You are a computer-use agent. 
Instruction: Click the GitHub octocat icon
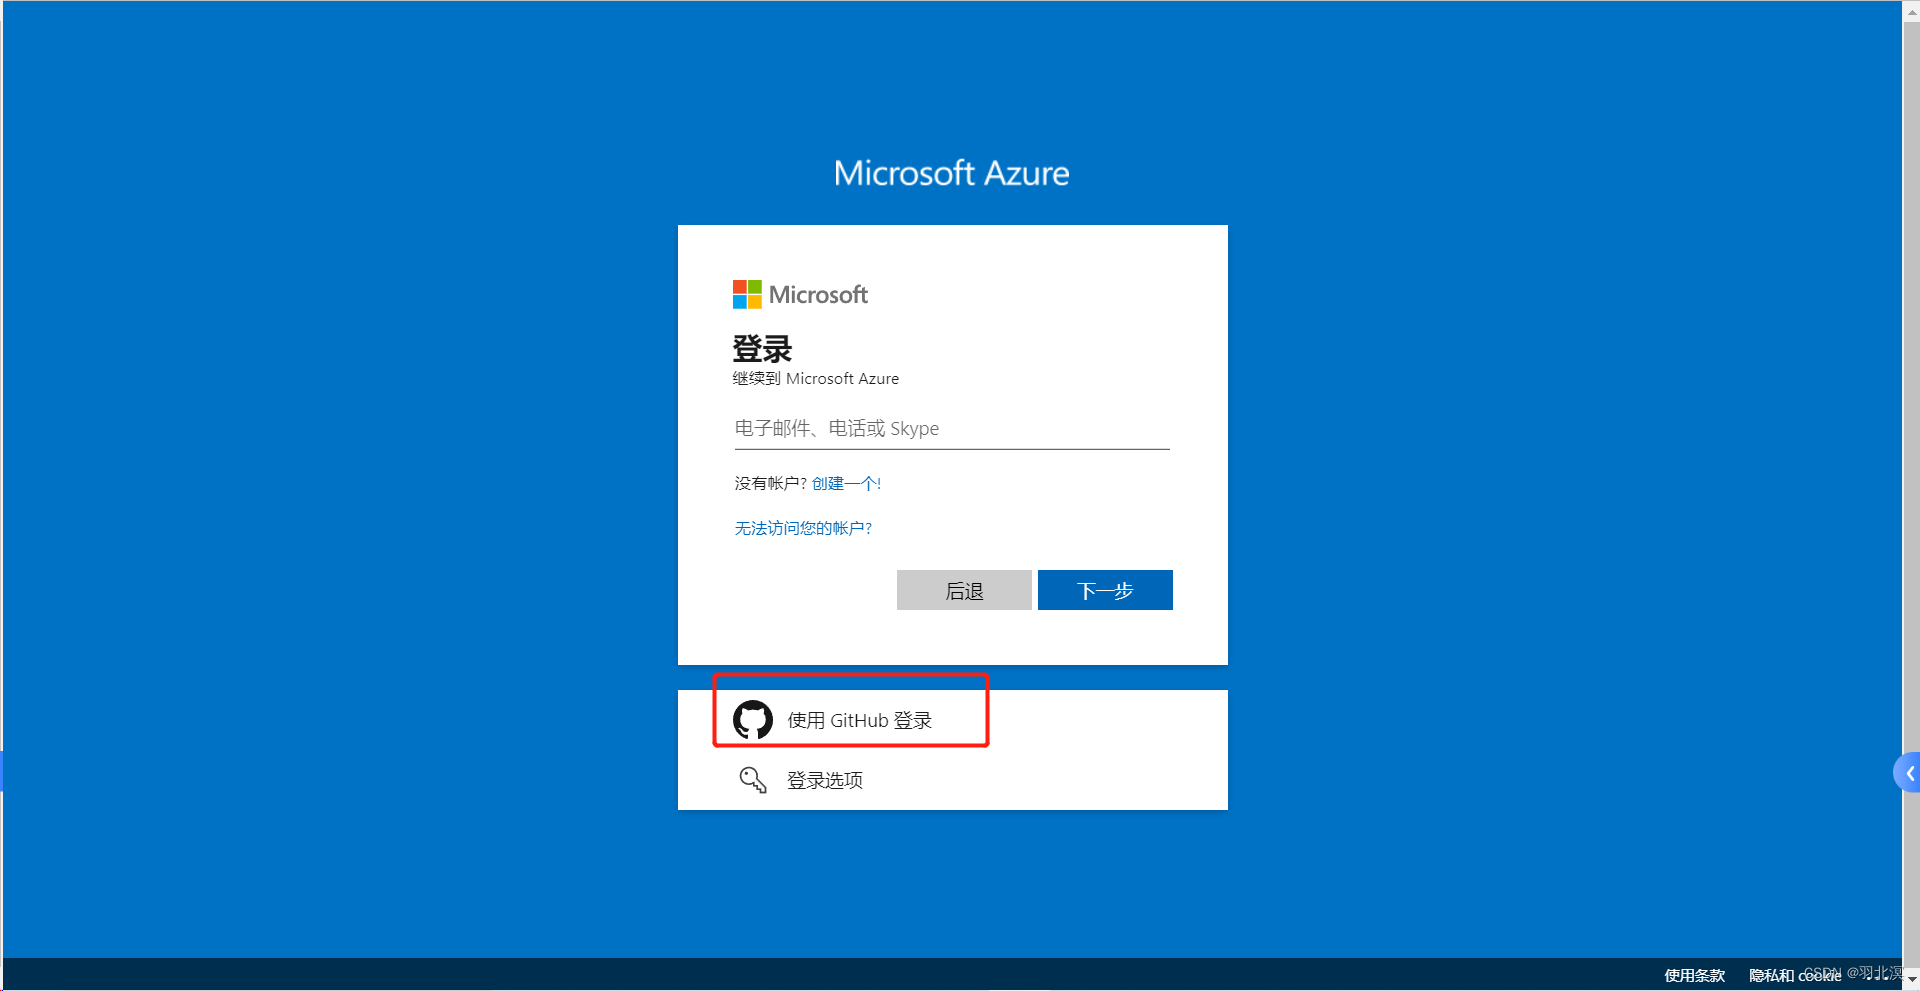pos(753,719)
